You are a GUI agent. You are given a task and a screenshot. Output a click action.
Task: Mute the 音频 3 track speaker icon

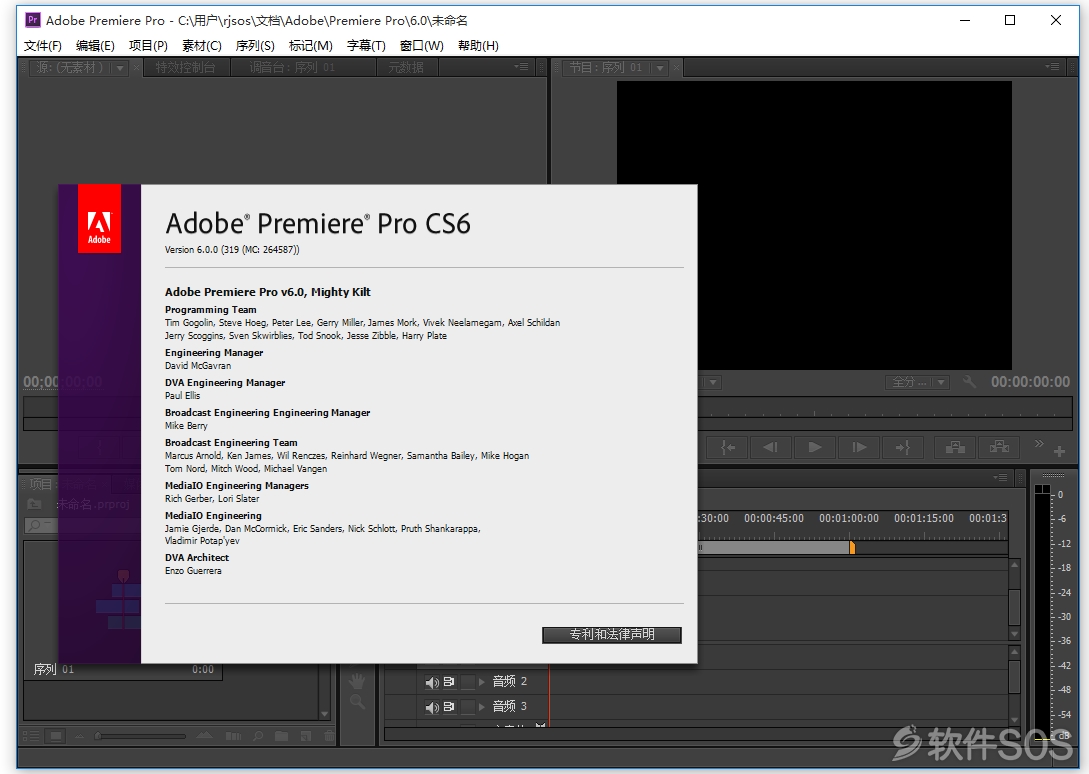(432, 707)
